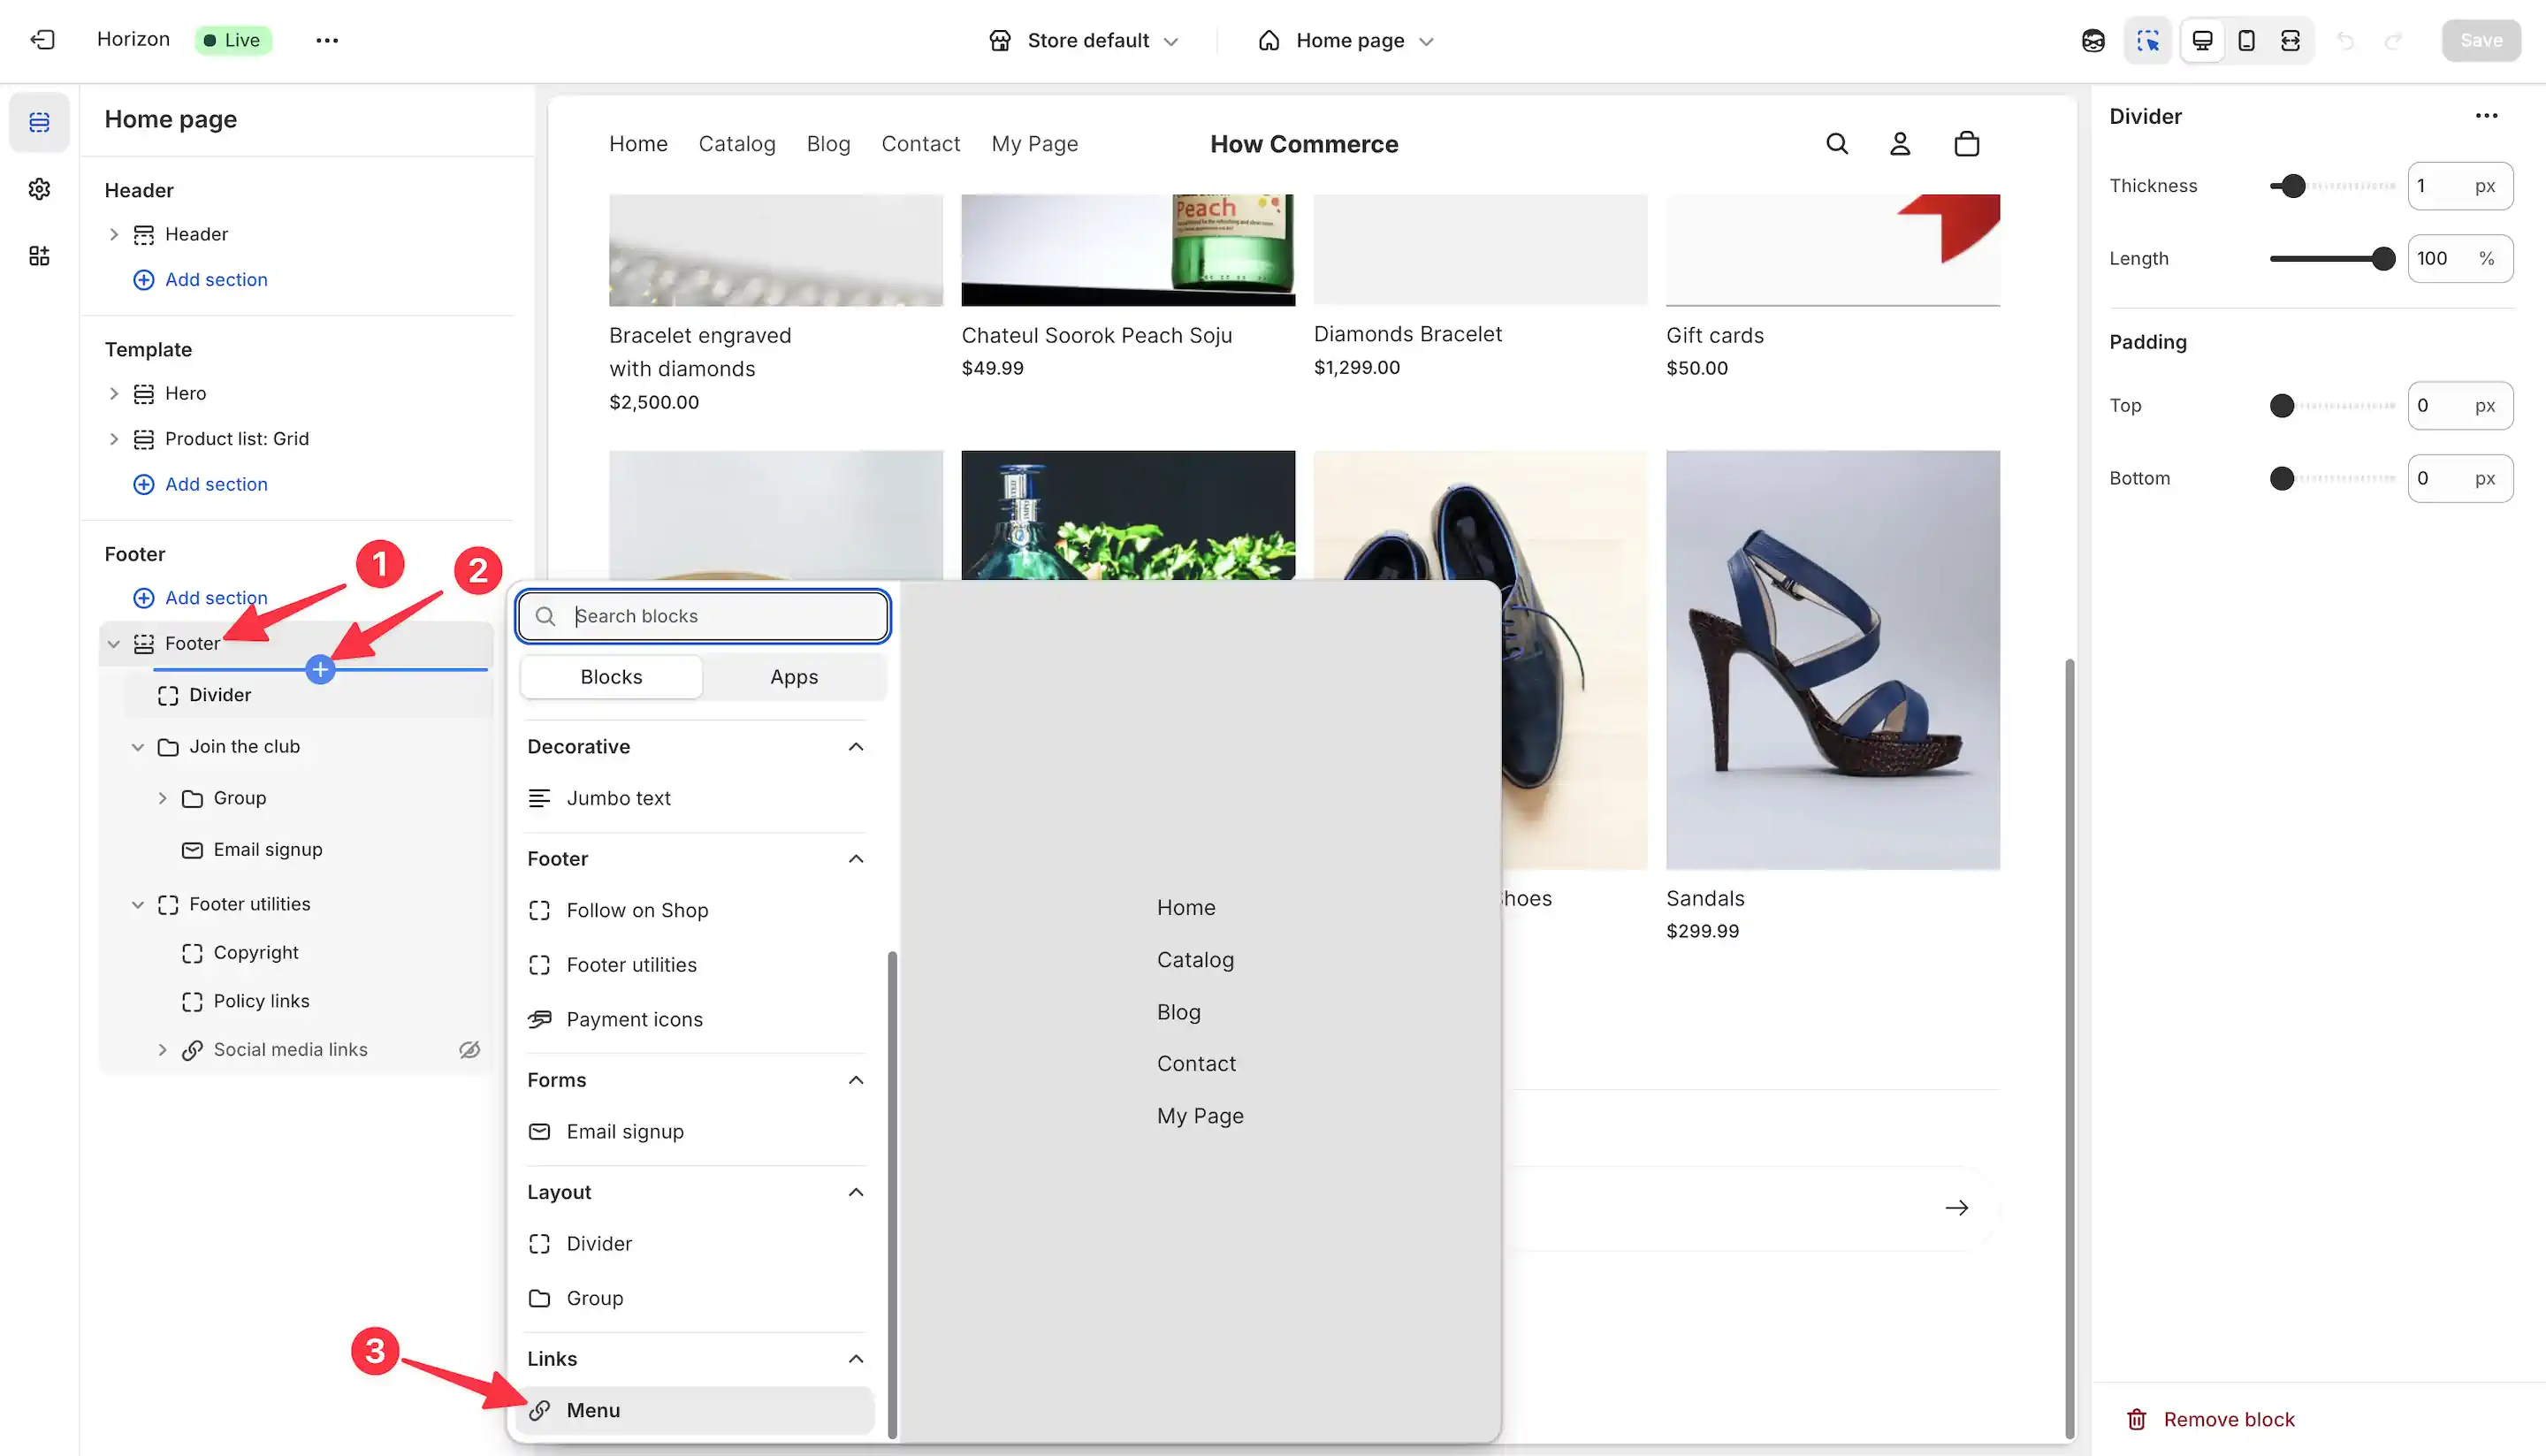The height and width of the screenshot is (1456, 2546).
Task: Open Contact in storefront navigation
Action: [920, 144]
